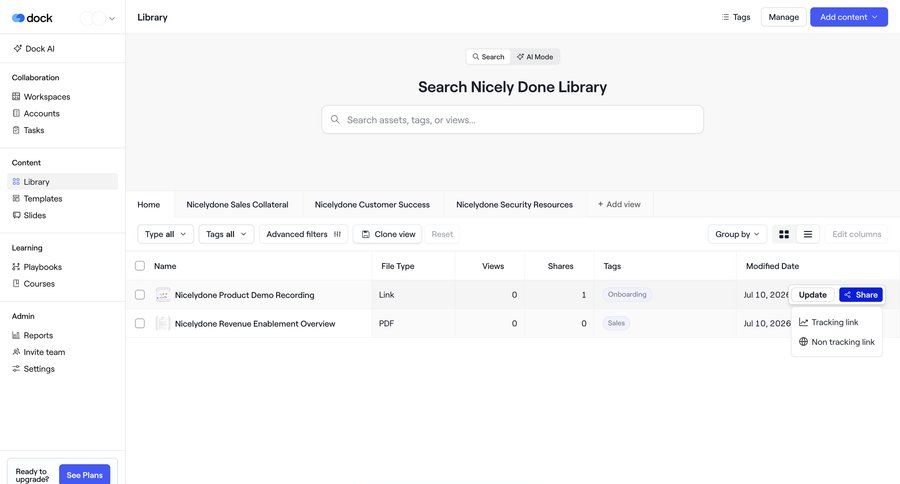Sort by the Name column header
The height and width of the screenshot is (484, 900).
[x=165, y=266]
